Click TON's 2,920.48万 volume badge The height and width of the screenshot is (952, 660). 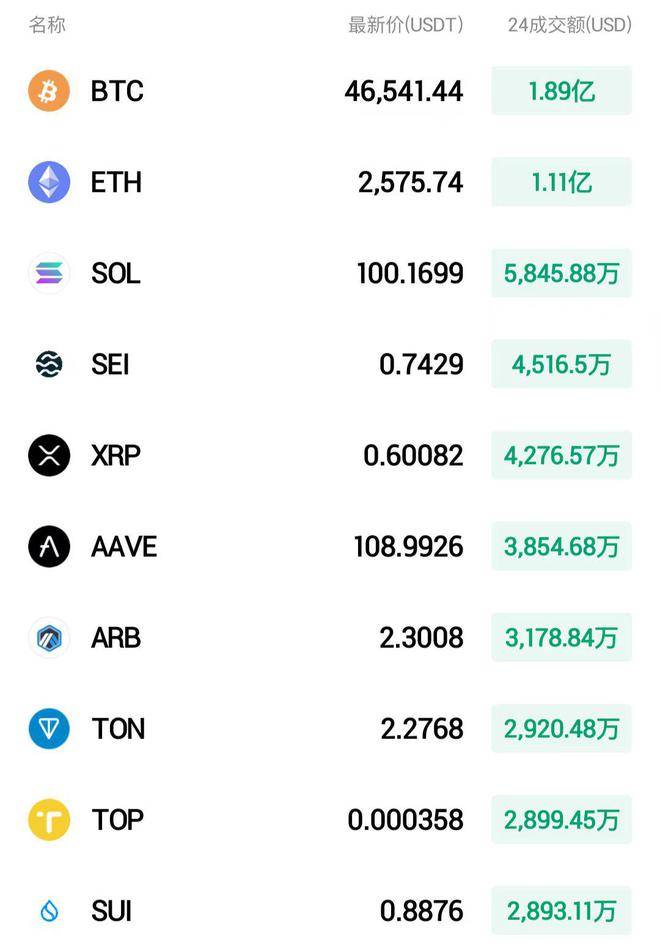coord(562,728)
